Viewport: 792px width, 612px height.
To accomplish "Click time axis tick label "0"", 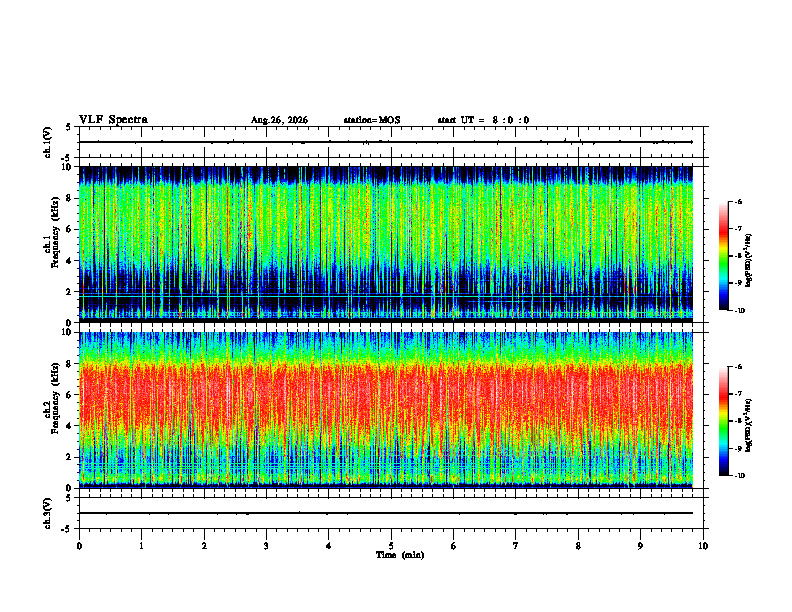I will [x=79, y=546].
